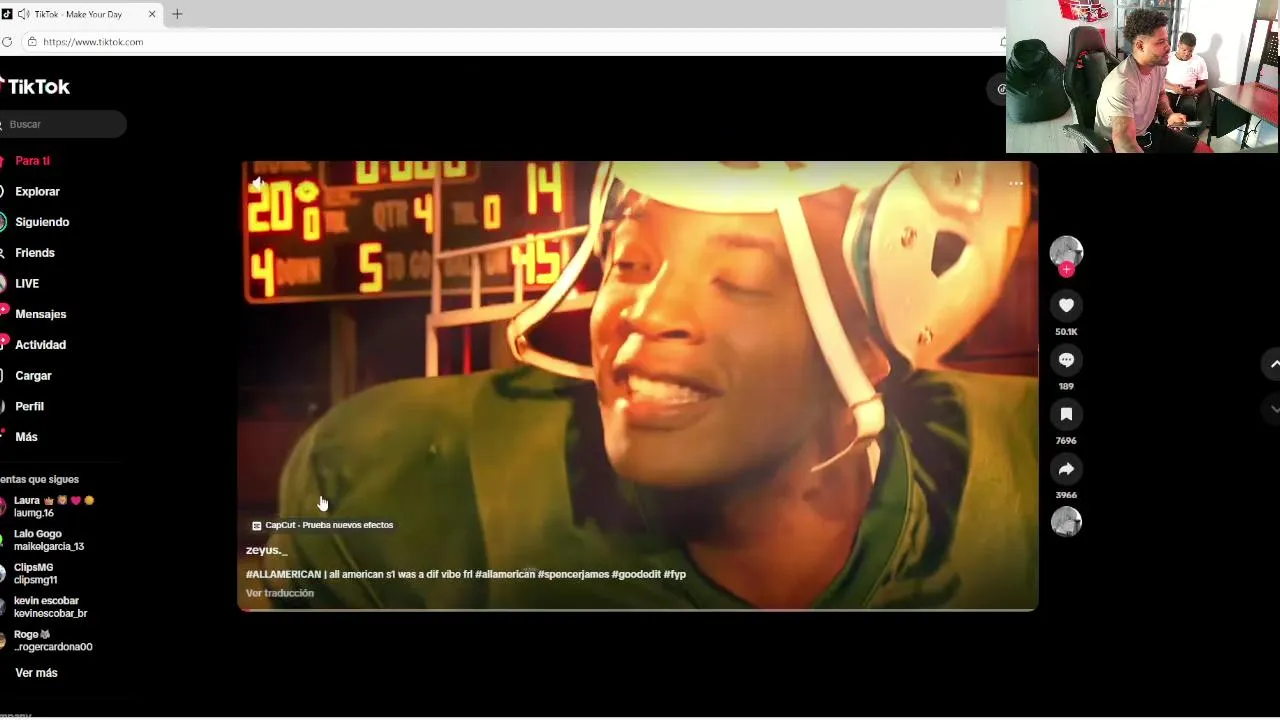Follow creator via red plus badge
Screen dimensions: 1280x720
click(1066, 270)
